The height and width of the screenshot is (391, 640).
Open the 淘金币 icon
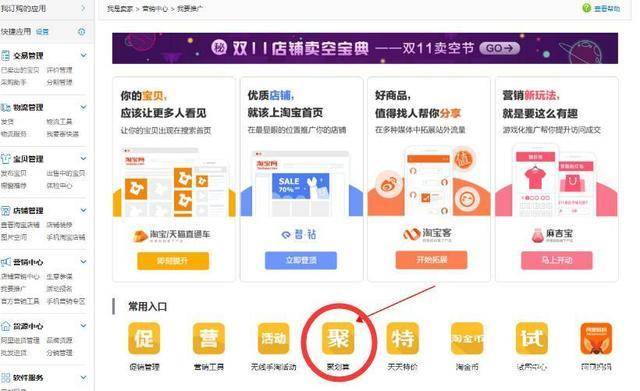[x=467, y=338]
